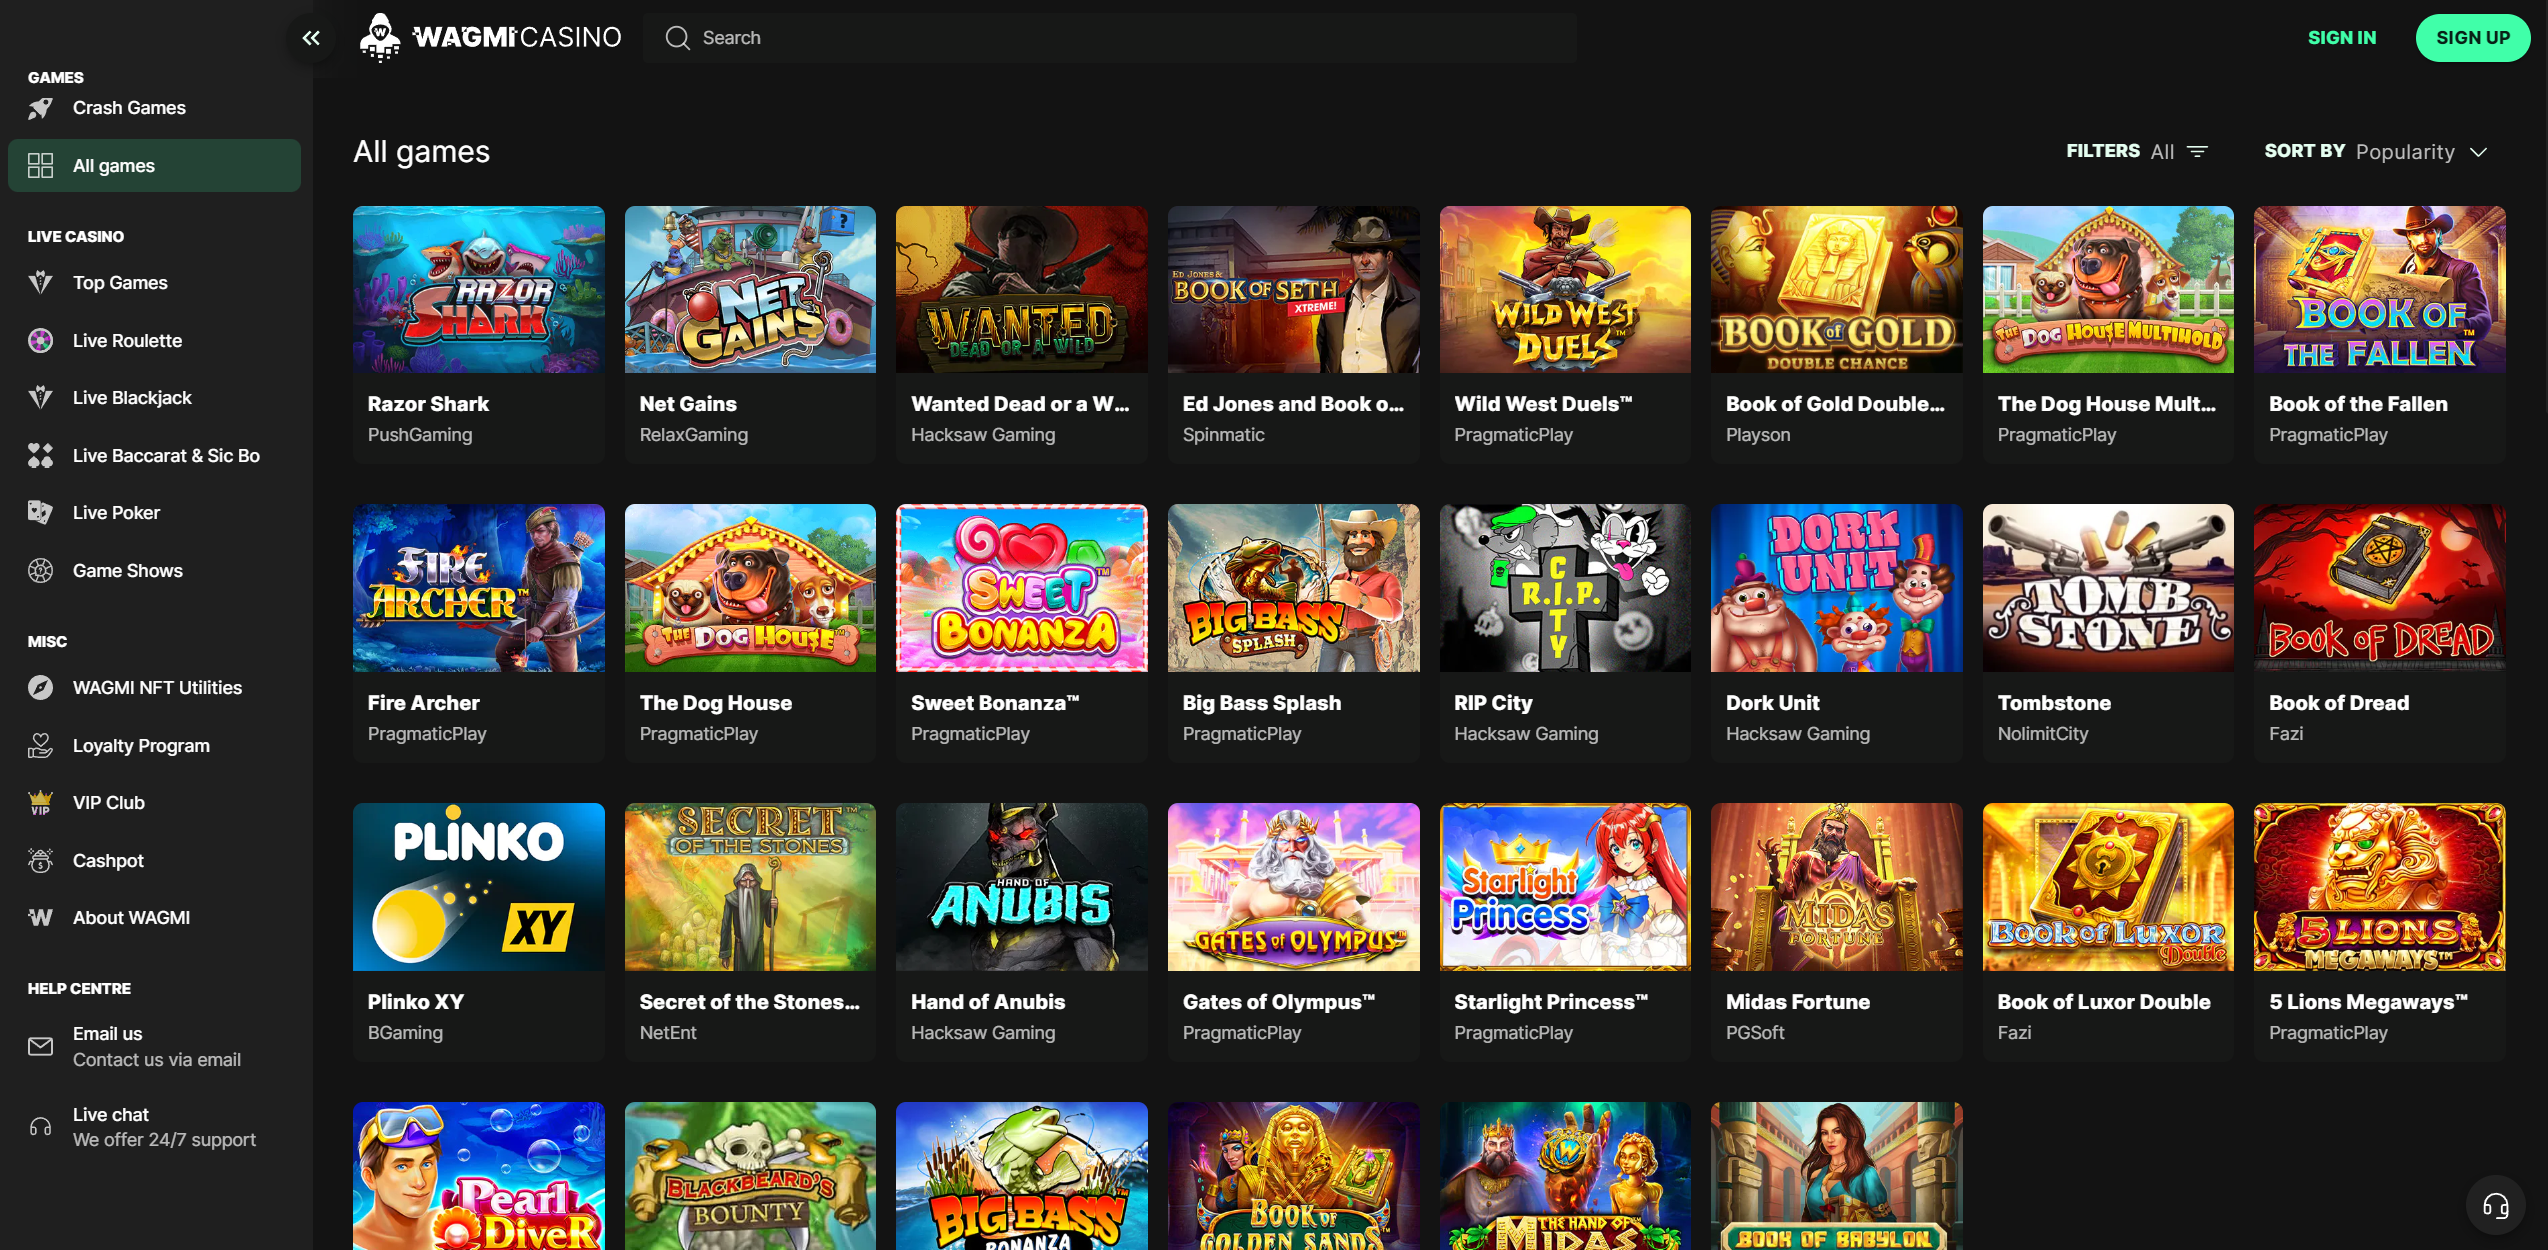Click the Game Shows wheel icon
This screenshot has width=2548, height=1250.
coord(40,571)
